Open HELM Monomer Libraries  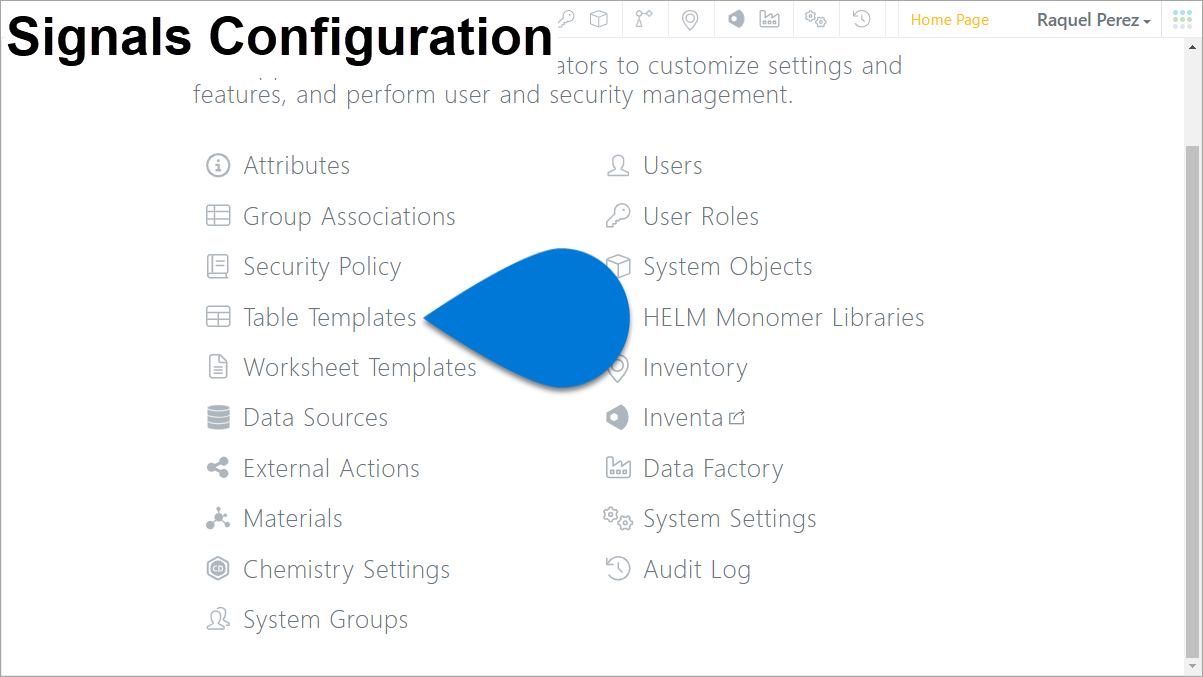click(783, 317)
